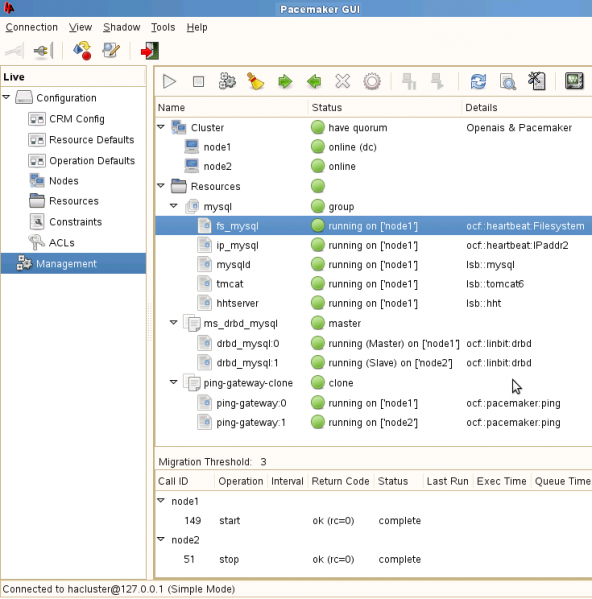Screen dimensions: 592x599
Task: Click the start operation row 149
Action: click(374, 521)
